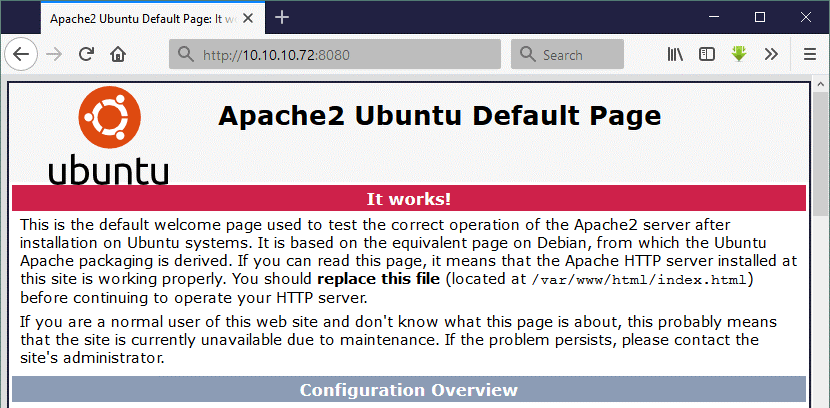
Task: Click the Apache2 Ubuntu Default Page heading
Action: point(439,116)
